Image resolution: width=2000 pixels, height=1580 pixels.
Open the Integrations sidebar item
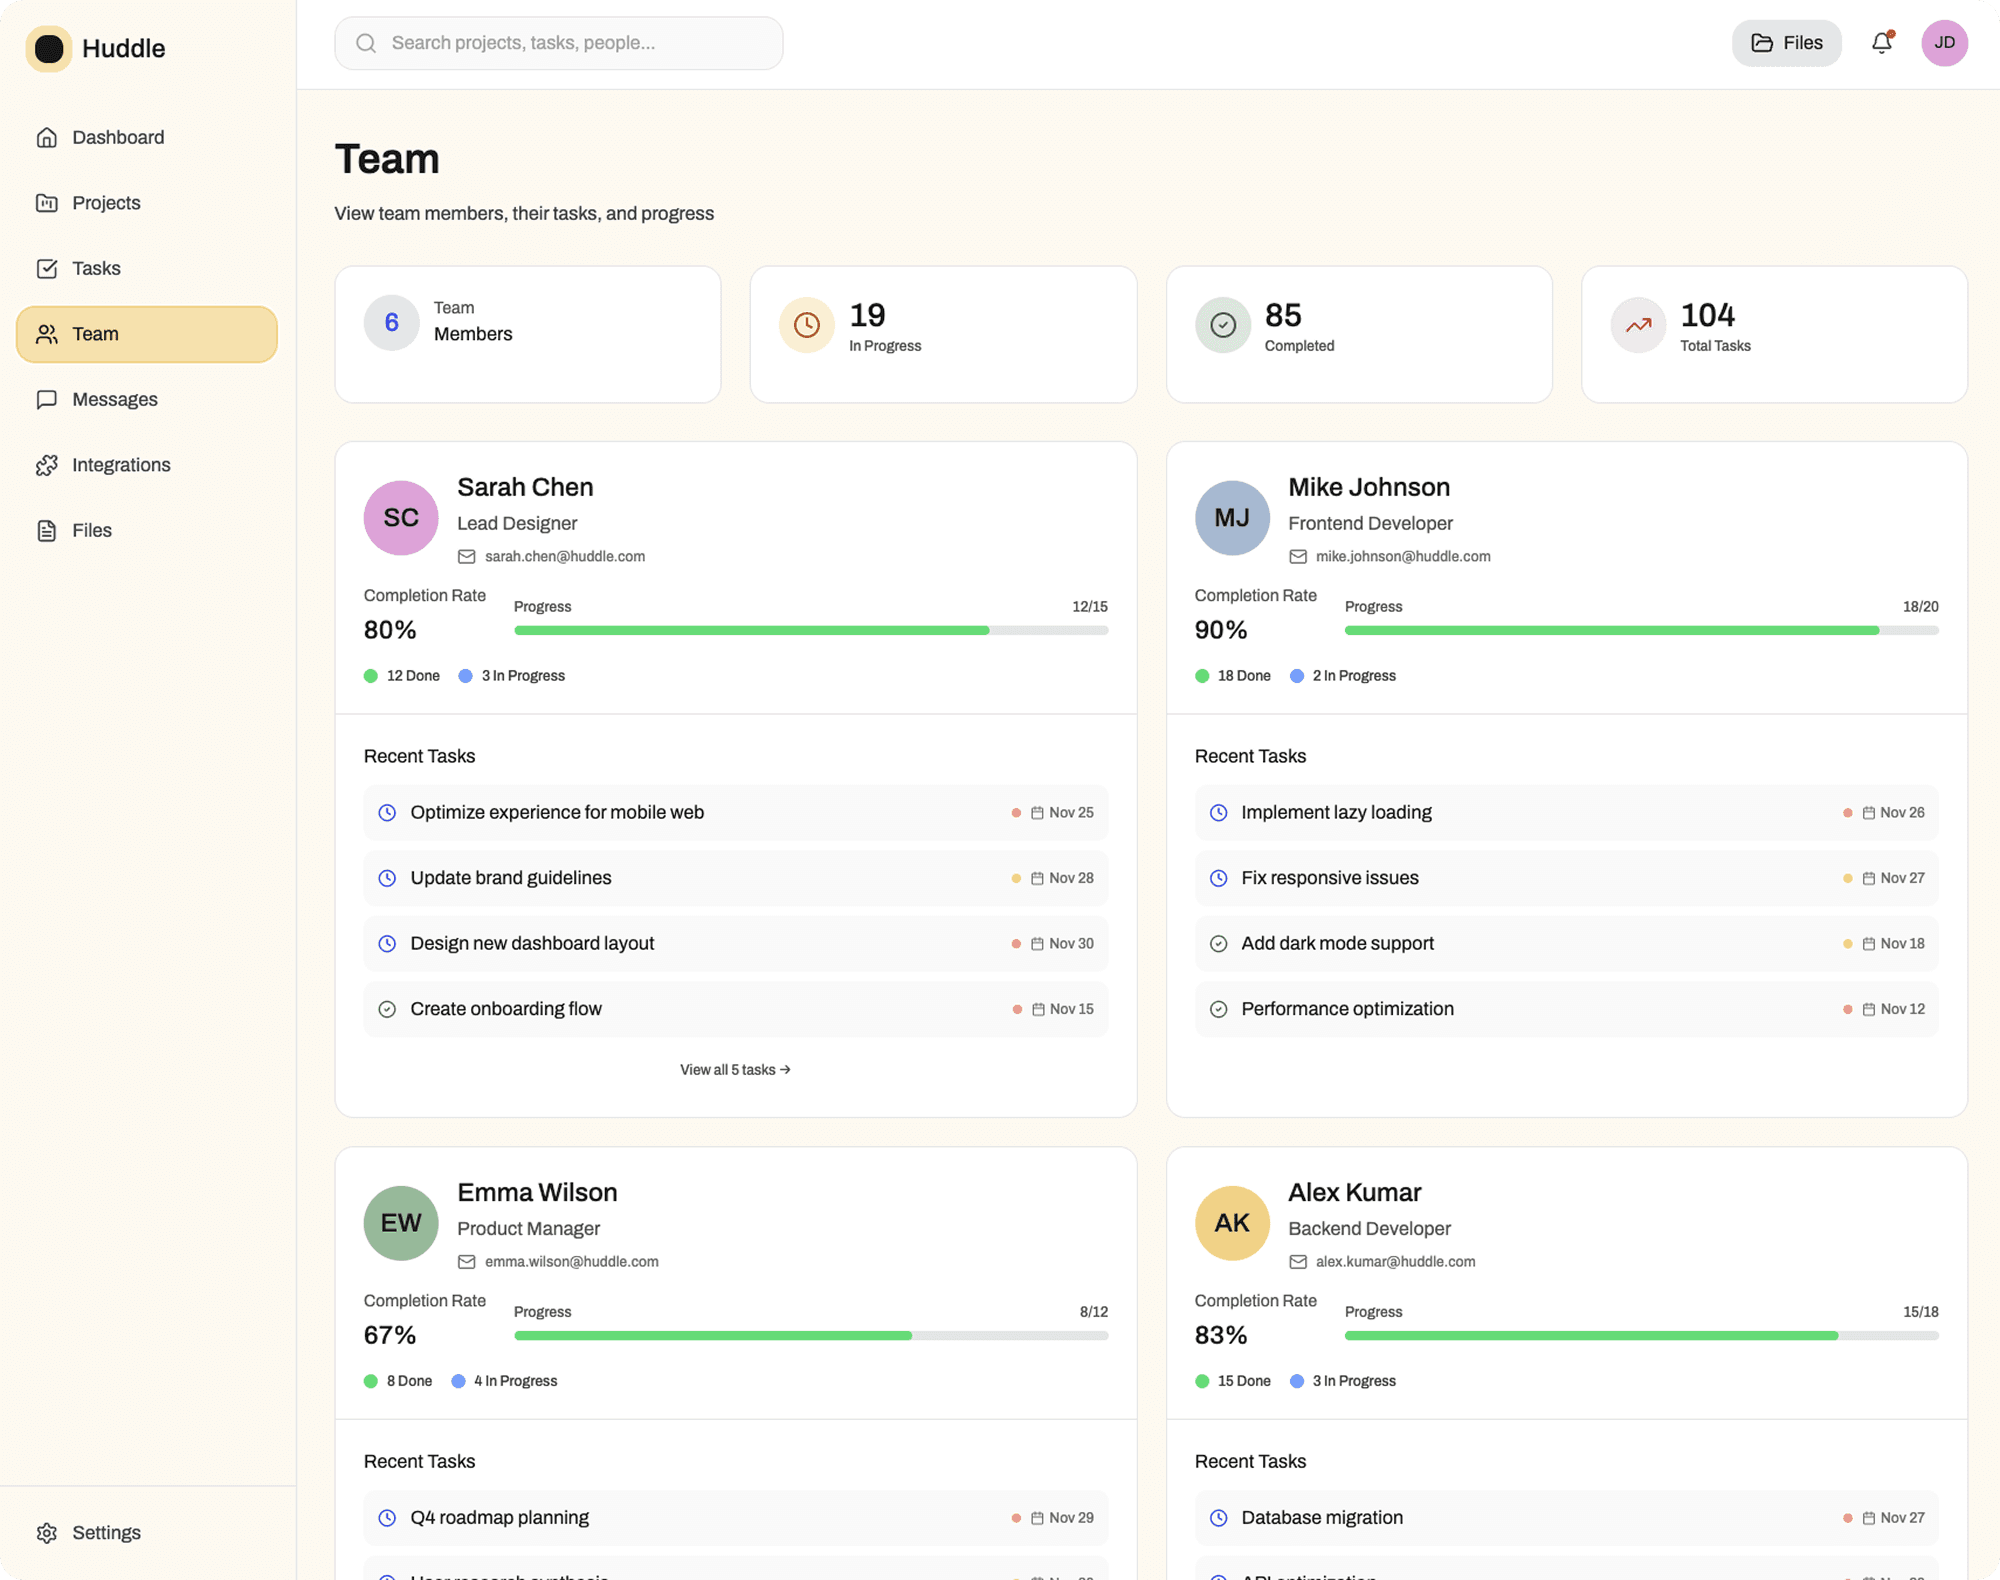pyautogui.click(x=121, y=465)
